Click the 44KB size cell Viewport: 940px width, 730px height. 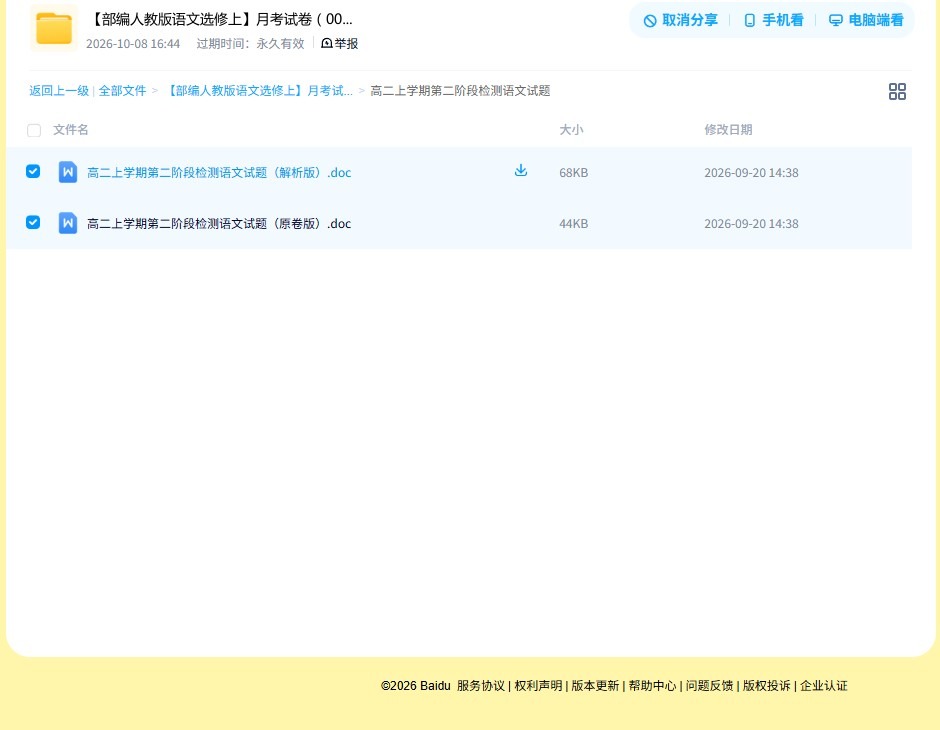point(574,224)
